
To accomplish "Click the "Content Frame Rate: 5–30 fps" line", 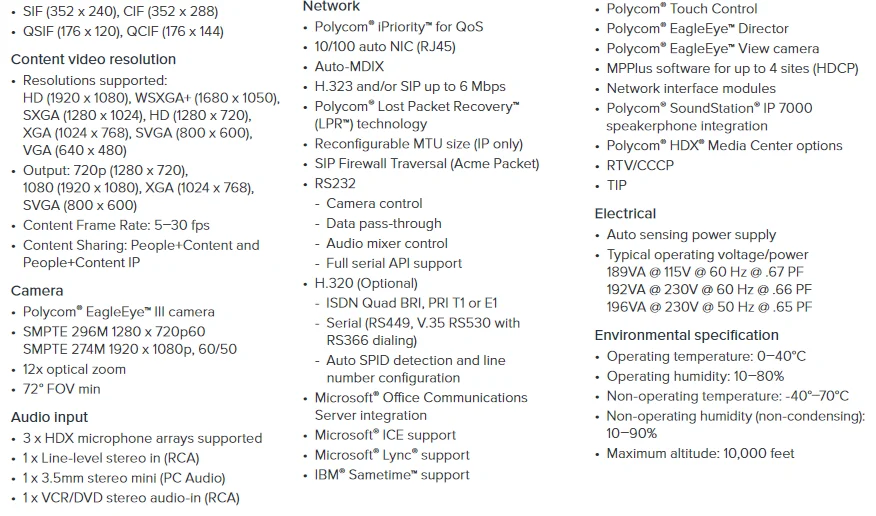I will tap(116, 225).
